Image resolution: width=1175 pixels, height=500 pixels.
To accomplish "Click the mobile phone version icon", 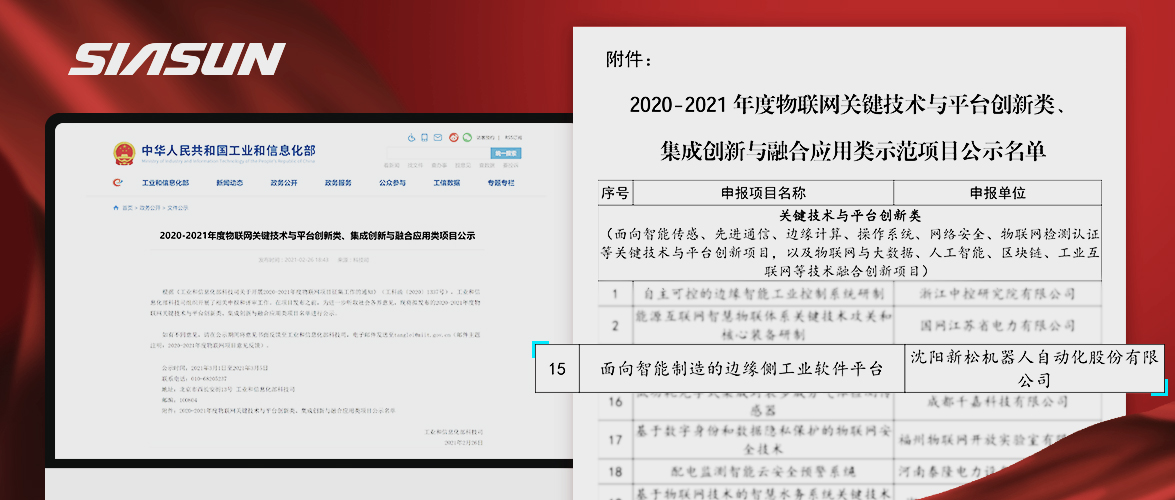I will tap(424, 138).
